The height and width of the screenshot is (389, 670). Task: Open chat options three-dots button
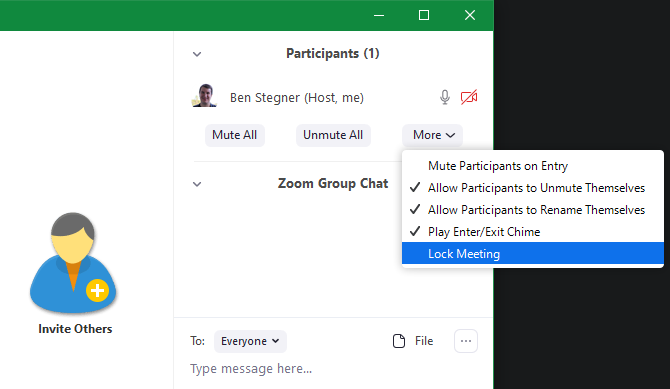click(x=466, y=341)
